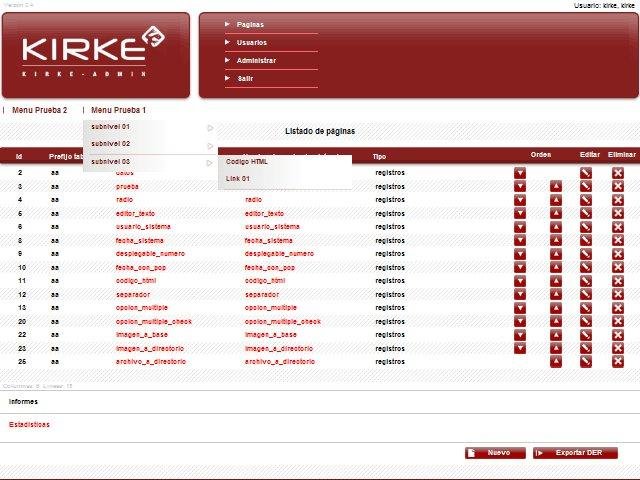Select the Informes section label
This screenshot has height=480, width=640.
pyautogui.click(x=23, y=402)
